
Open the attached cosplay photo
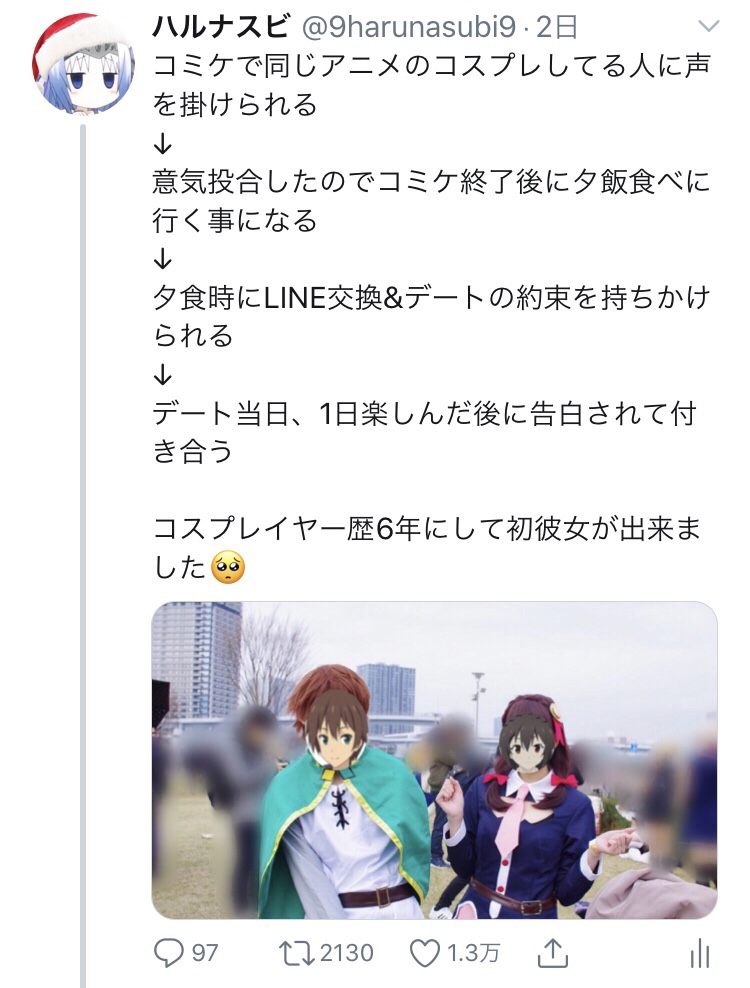point(434,760)
